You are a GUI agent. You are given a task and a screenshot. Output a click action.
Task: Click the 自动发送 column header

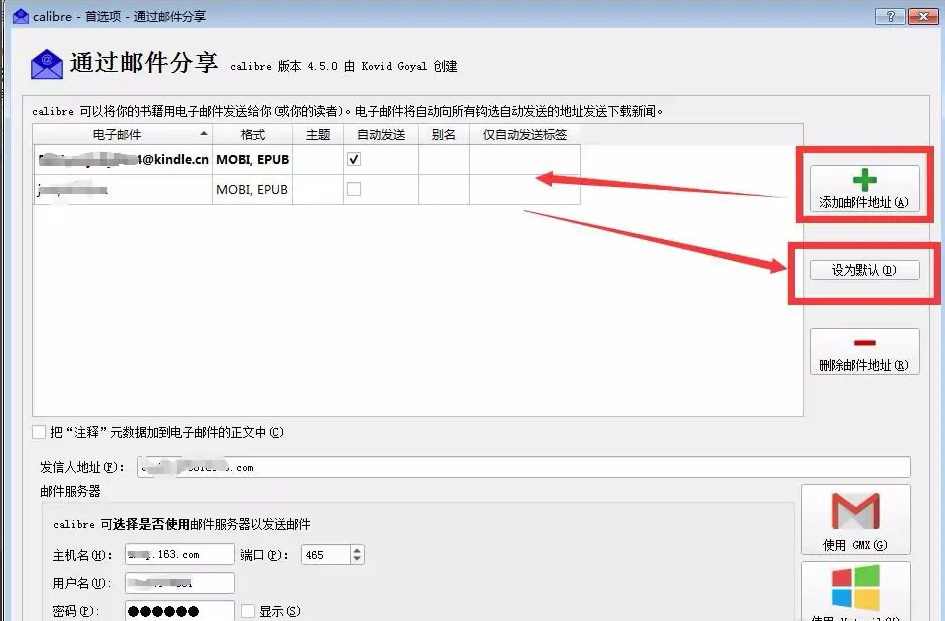pos(381,134)
